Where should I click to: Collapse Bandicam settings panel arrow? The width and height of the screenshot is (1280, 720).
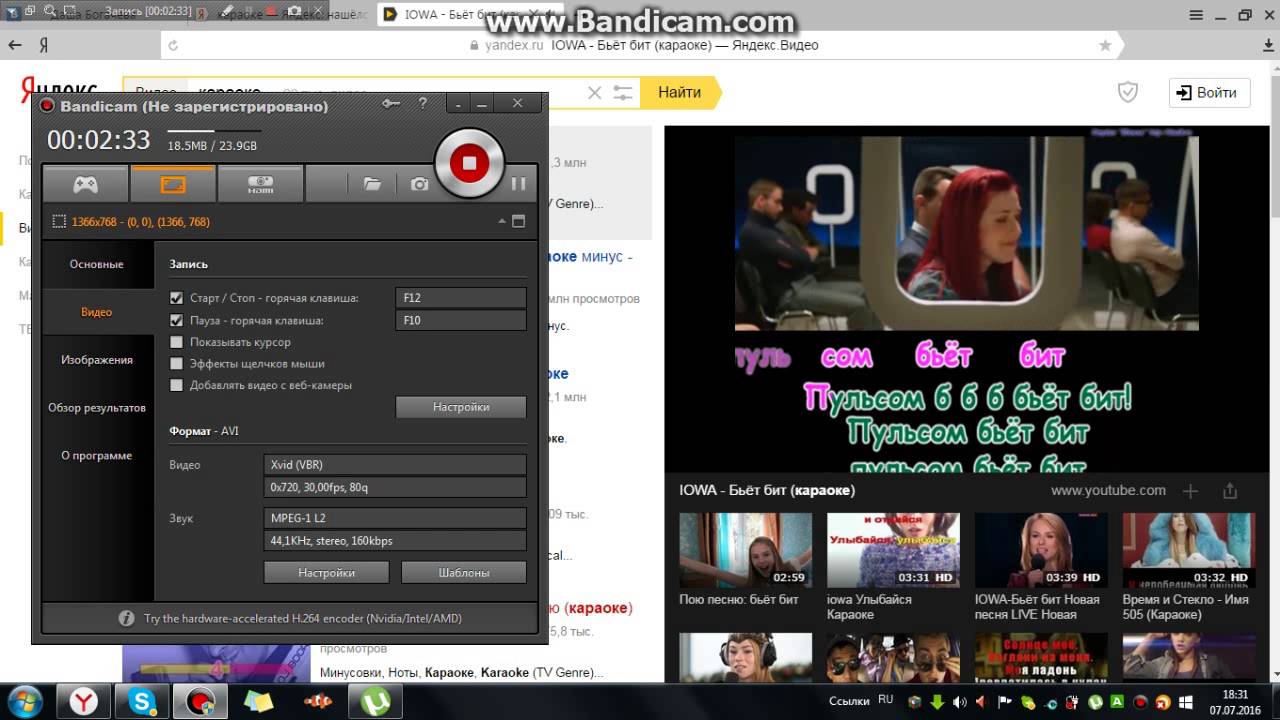pyautogui.click(x=500, y=221)
